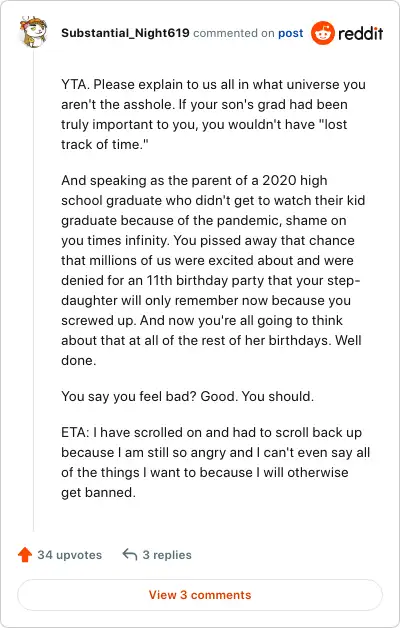Click the word "done." ending the second paragraph
This screenshot has height=628, width=400.
point(78,360)
